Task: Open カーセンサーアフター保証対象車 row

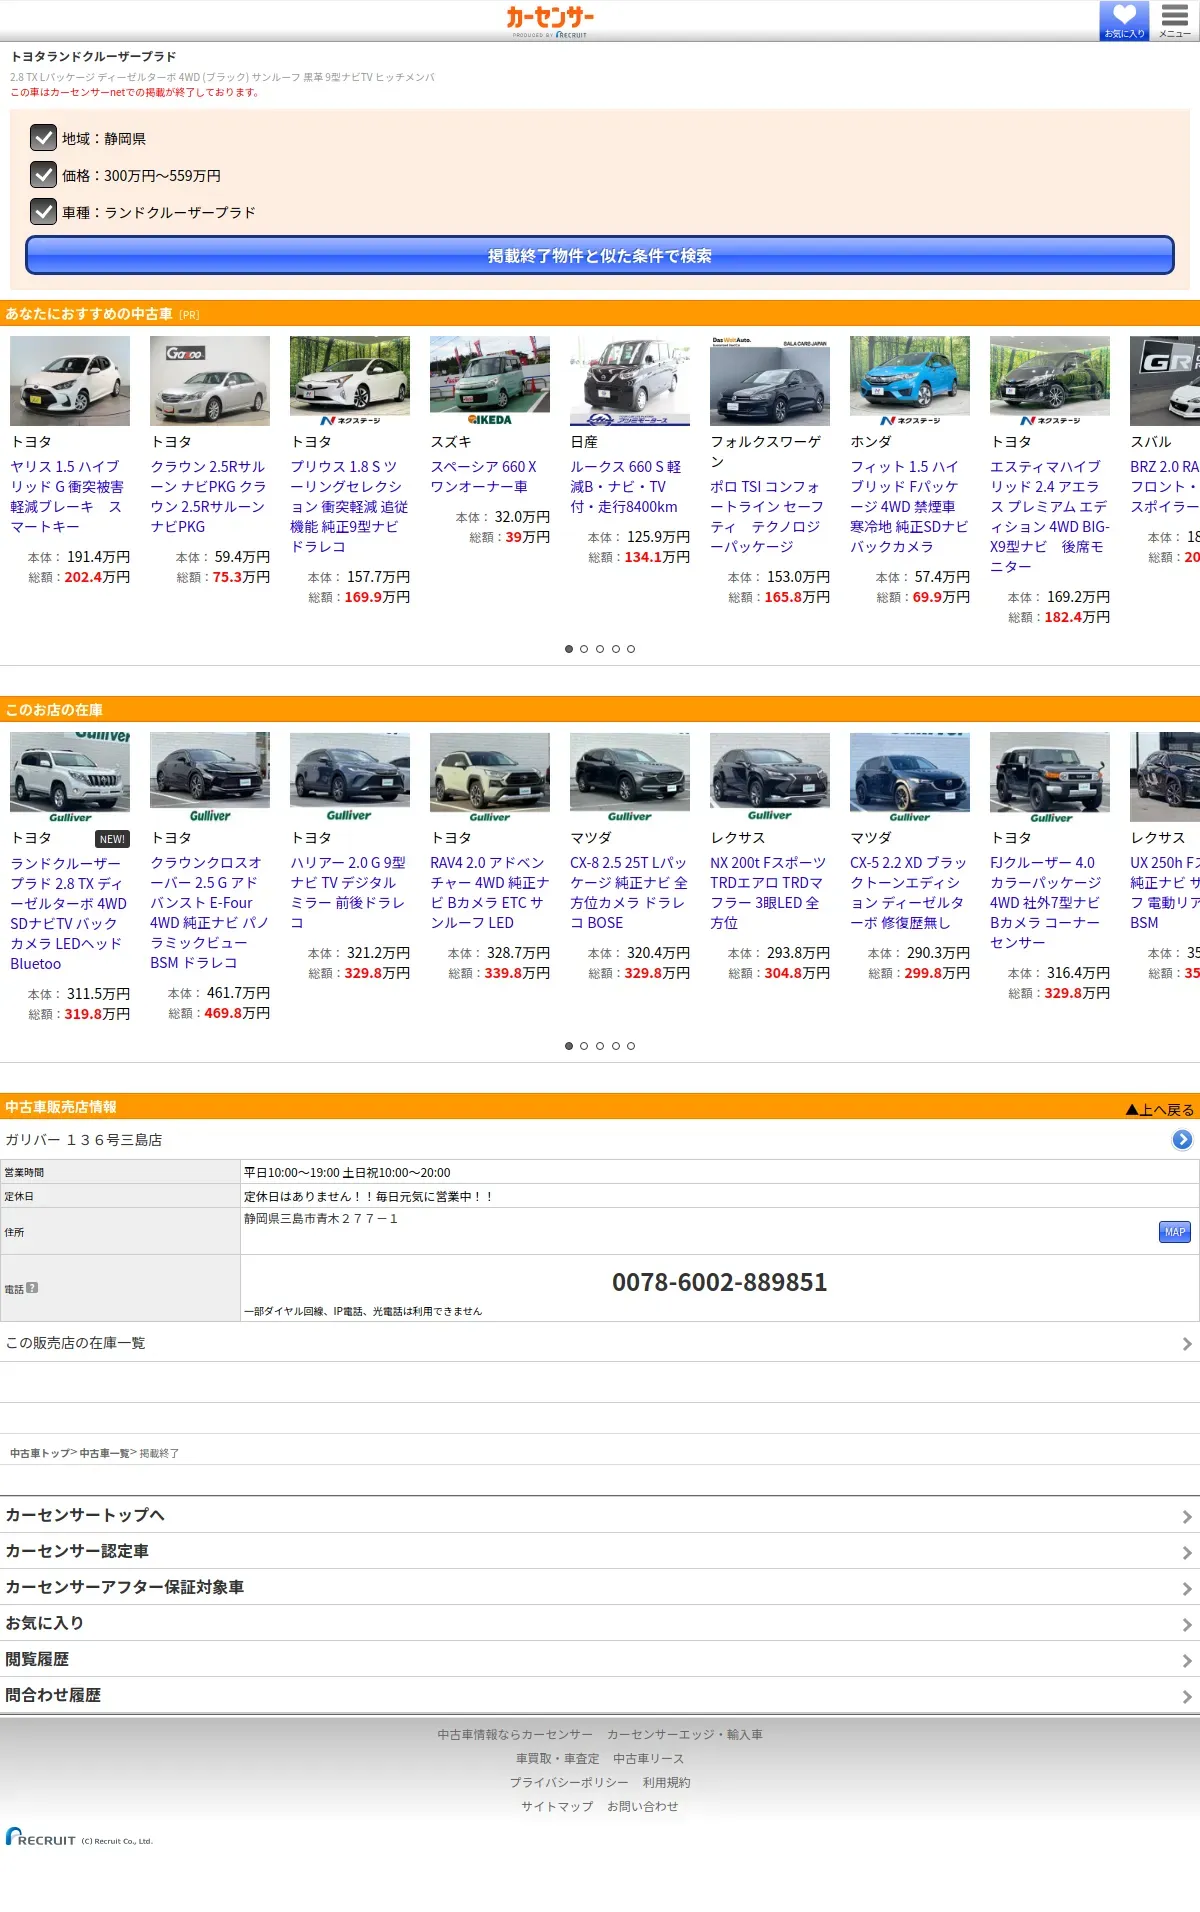Action: (600, 1587)
